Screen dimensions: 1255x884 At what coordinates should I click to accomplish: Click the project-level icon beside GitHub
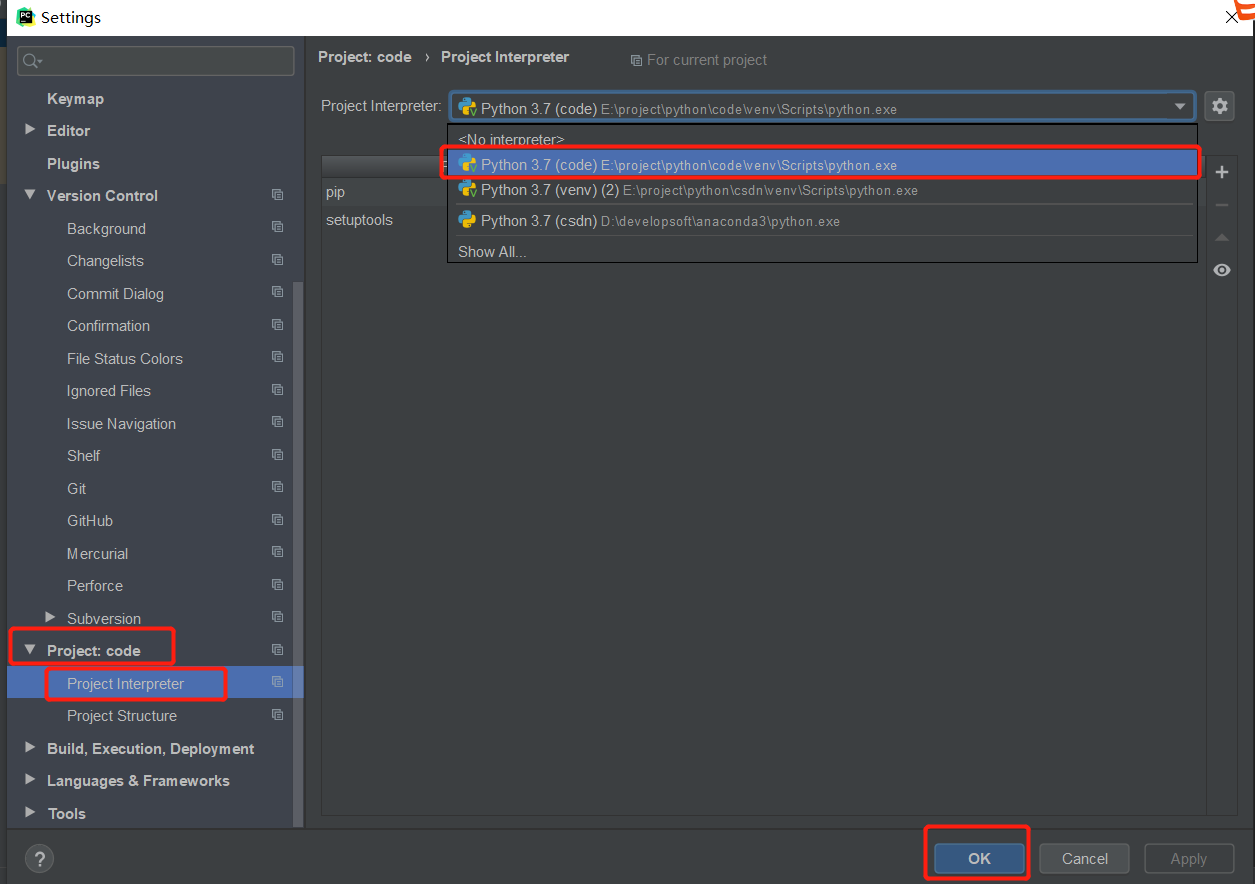pos(277,520)
